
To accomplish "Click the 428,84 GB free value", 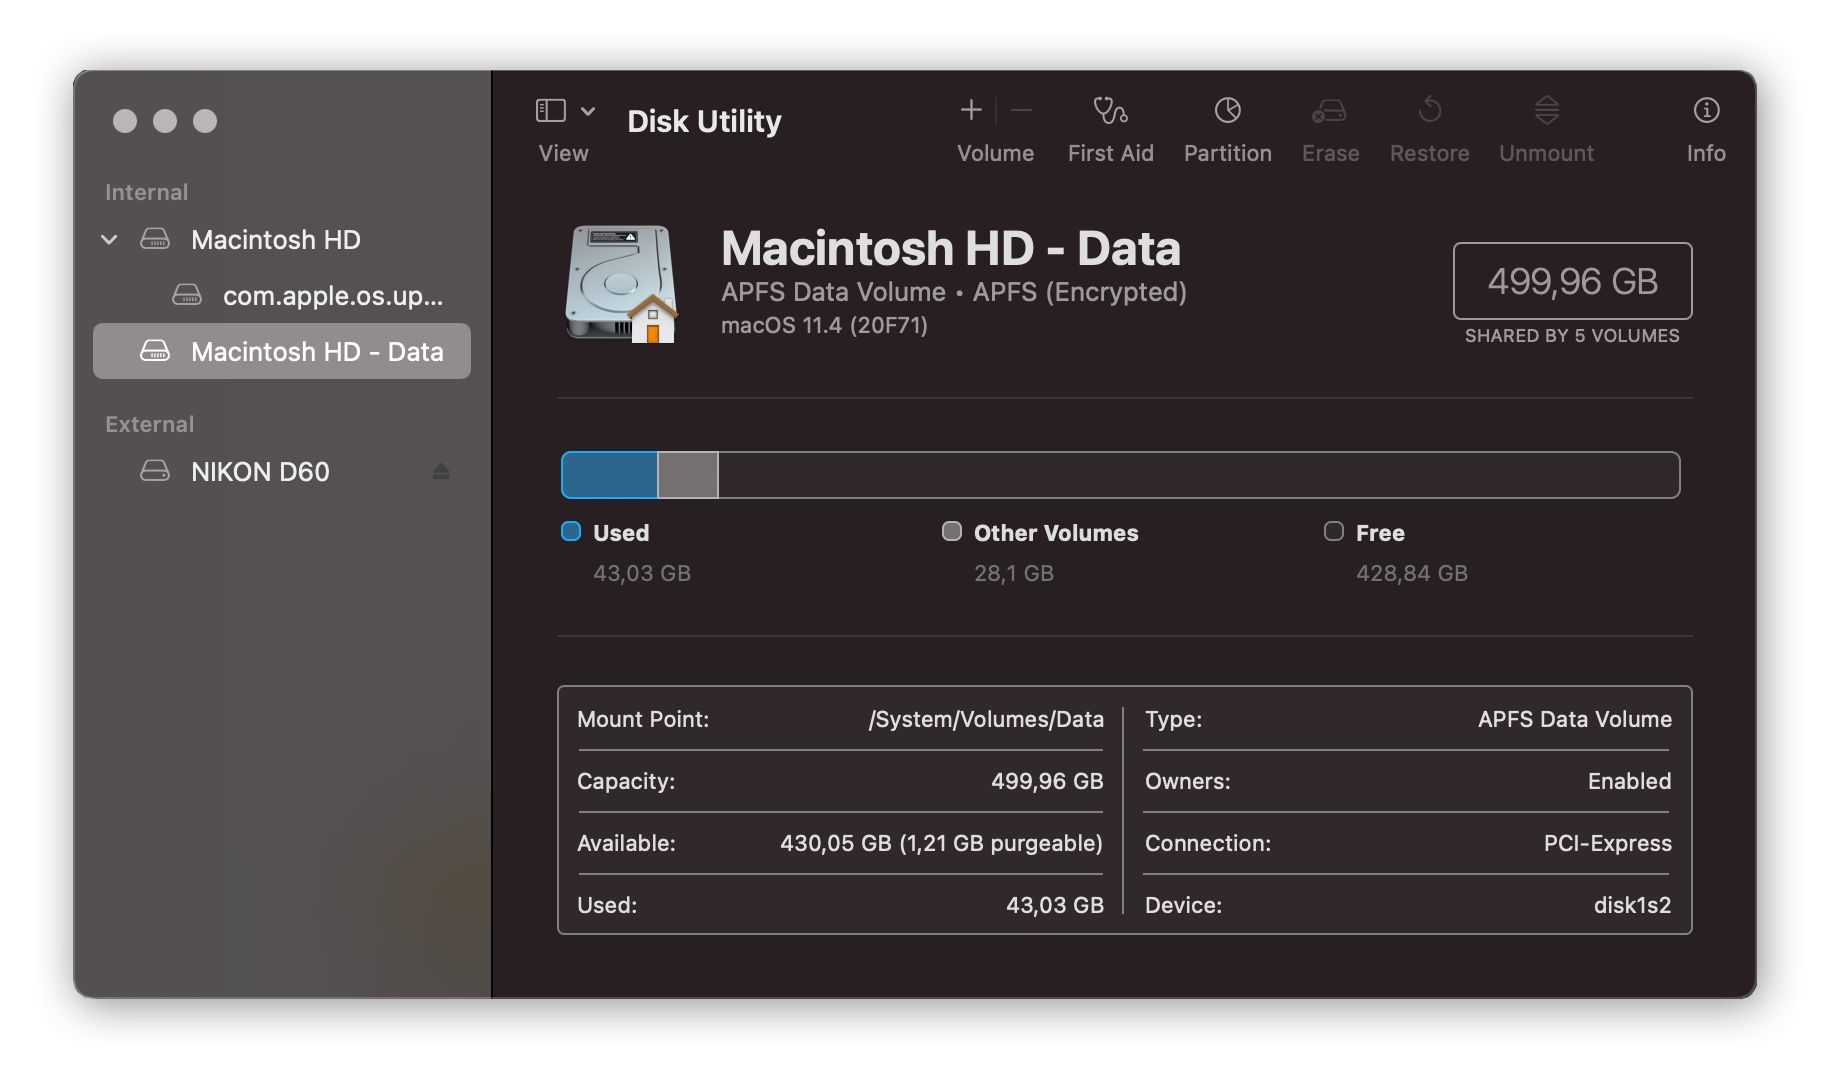I will pos(1411,573).
